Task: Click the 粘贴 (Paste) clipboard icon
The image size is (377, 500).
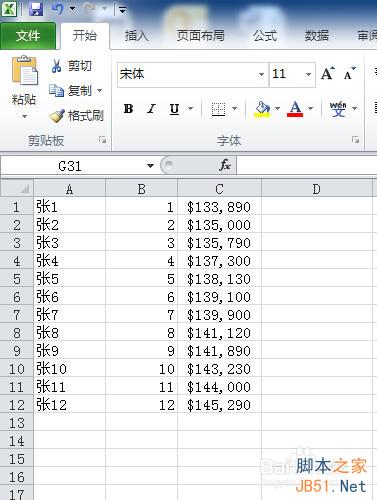Action: point(24,71)
